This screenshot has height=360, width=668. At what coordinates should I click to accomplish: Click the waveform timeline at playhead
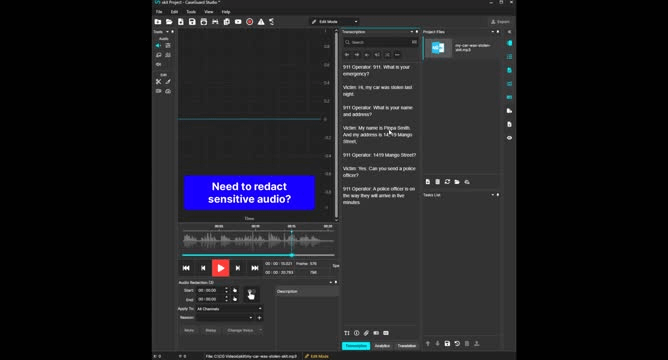(292, 241)
